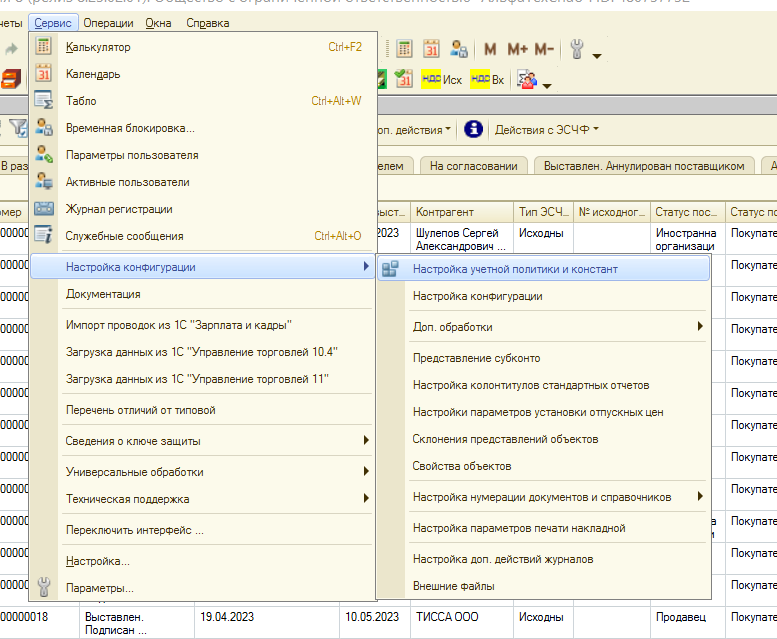Click the calendar icon in the top toolbar
Image resolution: width=777 pixels, height=639 pixels.
(431, 49)
